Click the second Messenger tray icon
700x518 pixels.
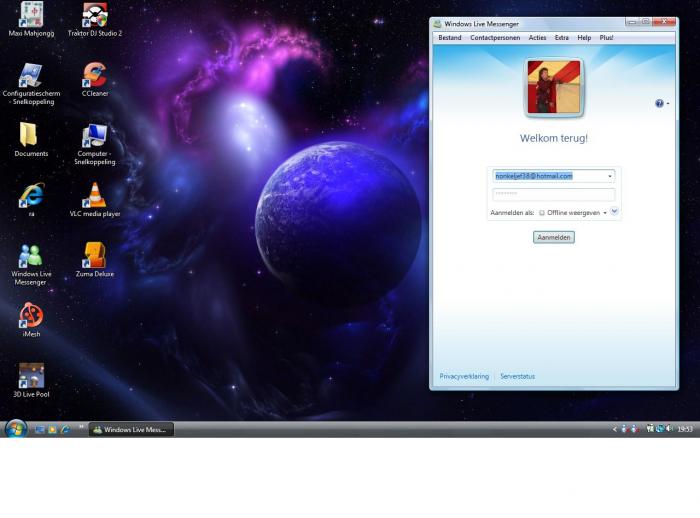pos(634,429)
